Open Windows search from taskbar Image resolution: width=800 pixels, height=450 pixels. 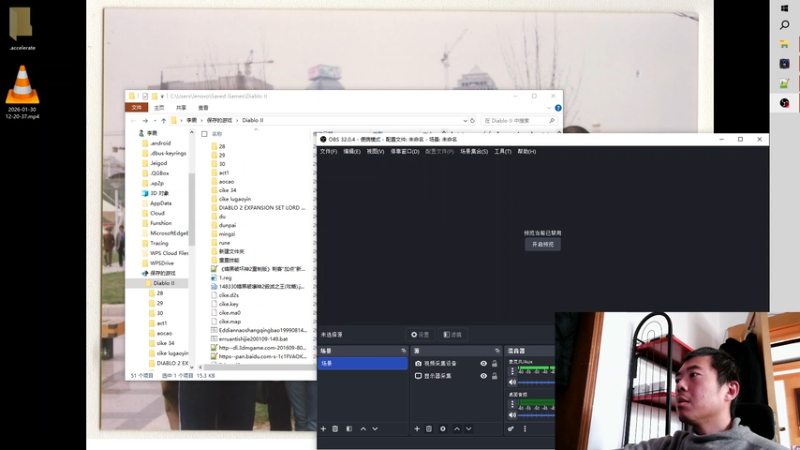pos(785,25)
